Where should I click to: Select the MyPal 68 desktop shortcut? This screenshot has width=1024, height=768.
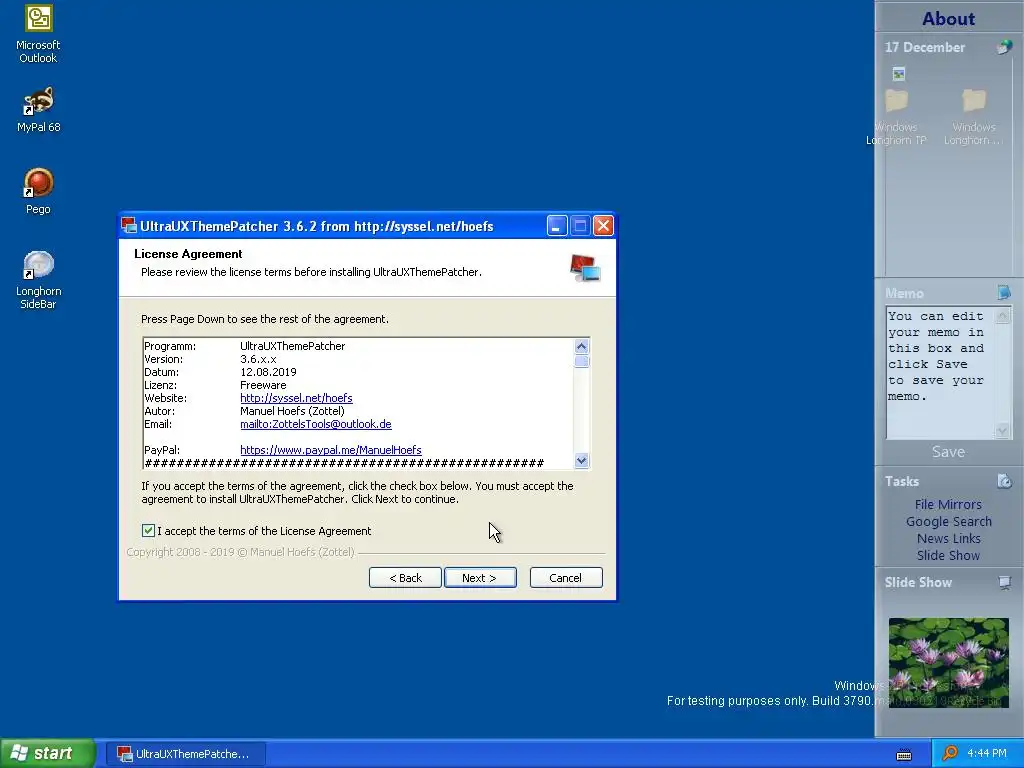[x=38, y=110]
